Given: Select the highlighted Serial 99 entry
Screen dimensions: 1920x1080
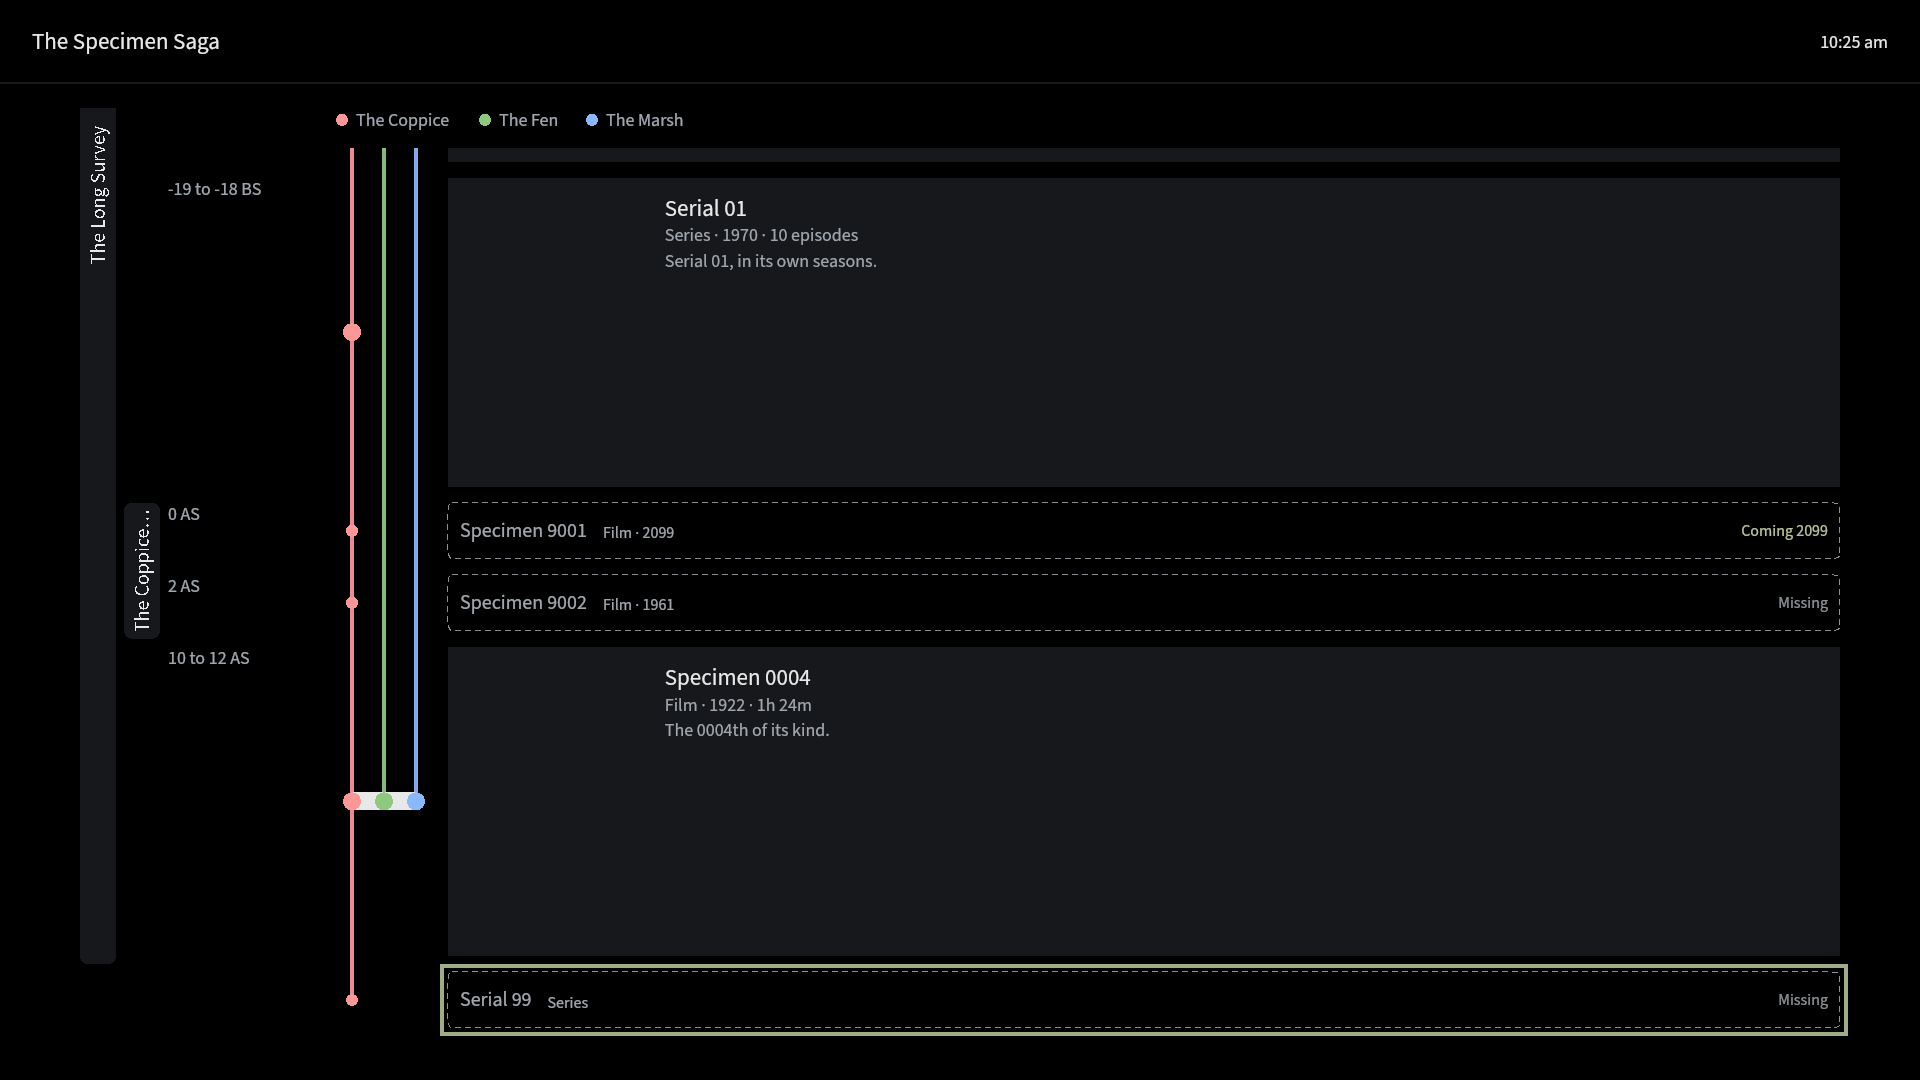Looking at the screenshot, I should click(x=1144, y=1000).
